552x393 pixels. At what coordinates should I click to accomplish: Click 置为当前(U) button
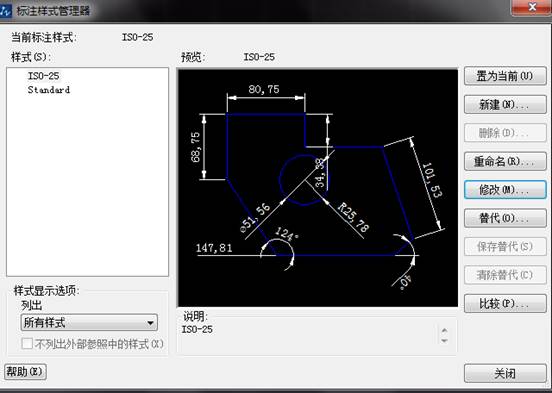(x=505, y=76)
